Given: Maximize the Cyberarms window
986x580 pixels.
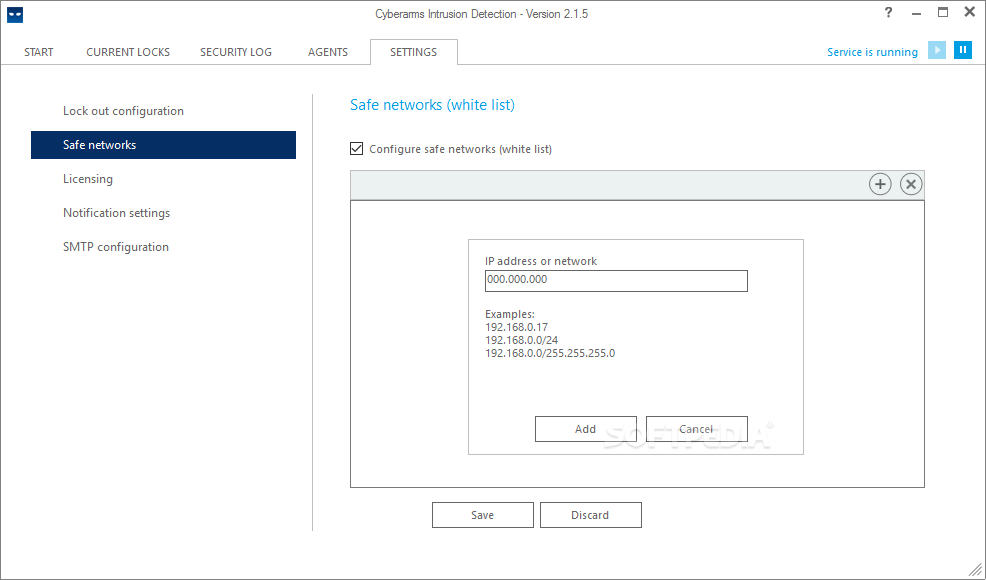Looking at the screenshot, I should [x=943, y=12].
